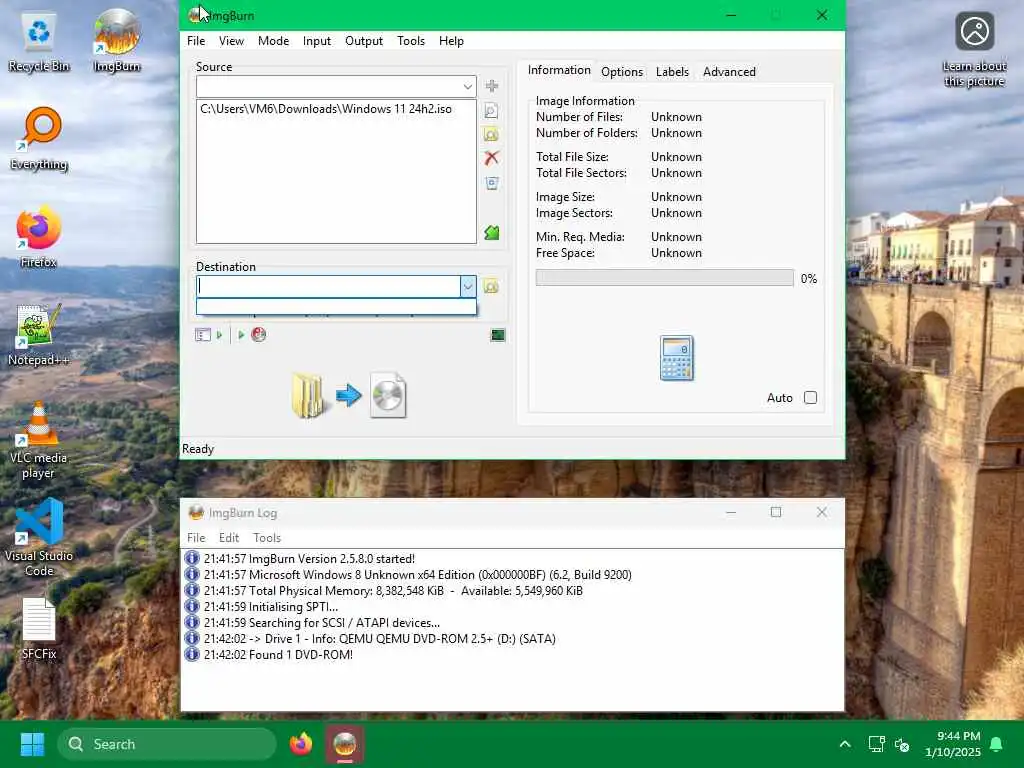Image resolution: width=1024 pixels, height=768 pixels.
Task: Click the progress bar in Information panel
Action: point(665,278)
